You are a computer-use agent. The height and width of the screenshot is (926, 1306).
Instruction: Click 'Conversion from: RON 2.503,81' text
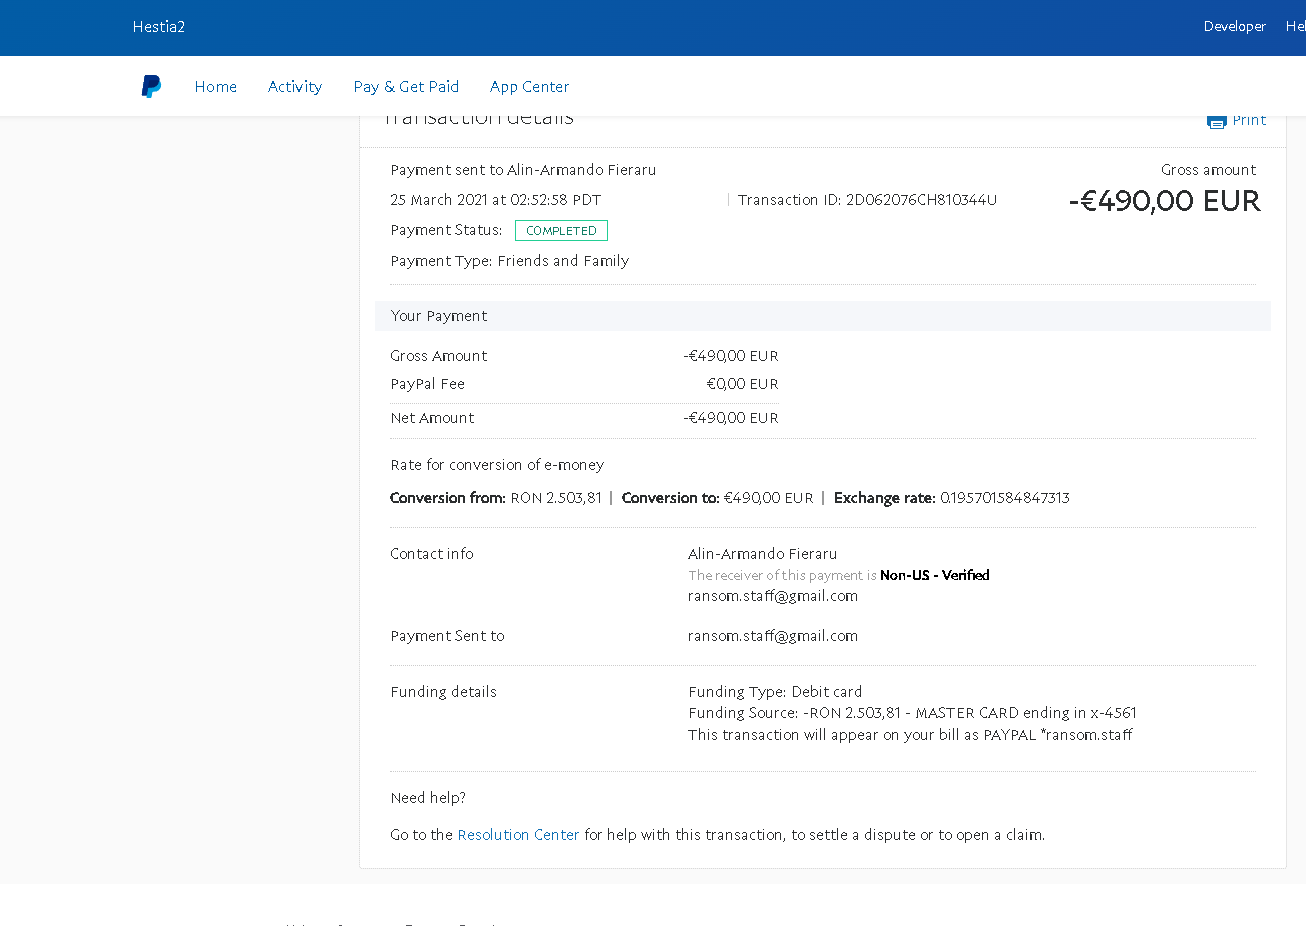pyautogui.click(x=496, y=498)
